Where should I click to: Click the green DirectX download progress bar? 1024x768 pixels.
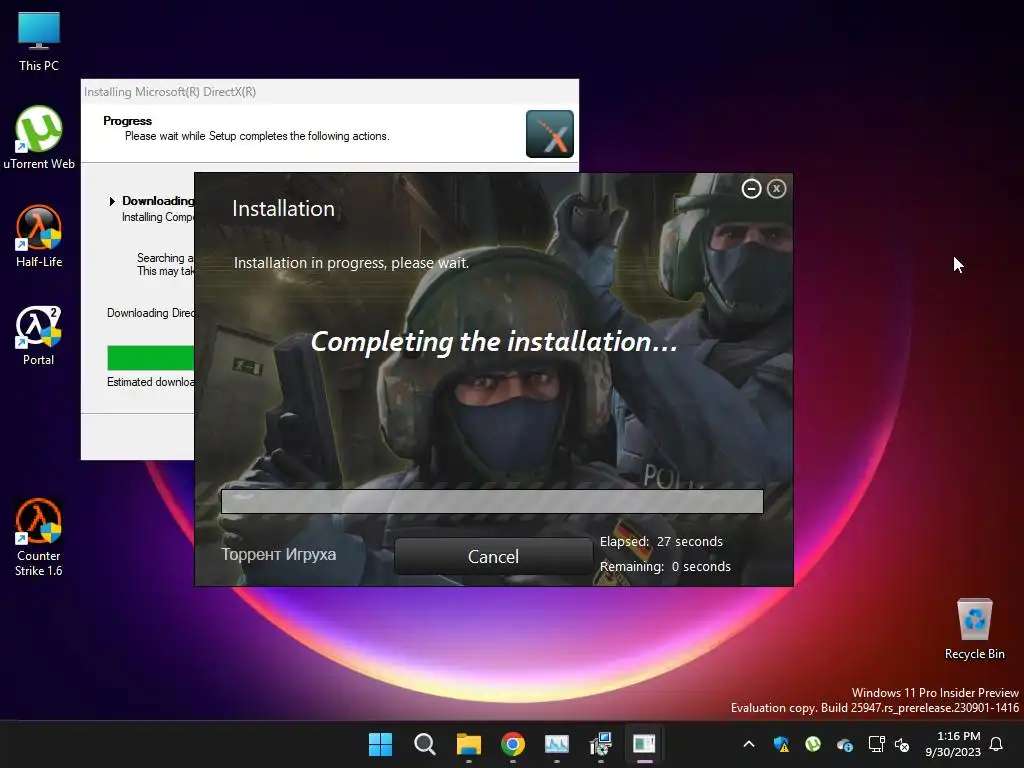(x=151, y=358)
